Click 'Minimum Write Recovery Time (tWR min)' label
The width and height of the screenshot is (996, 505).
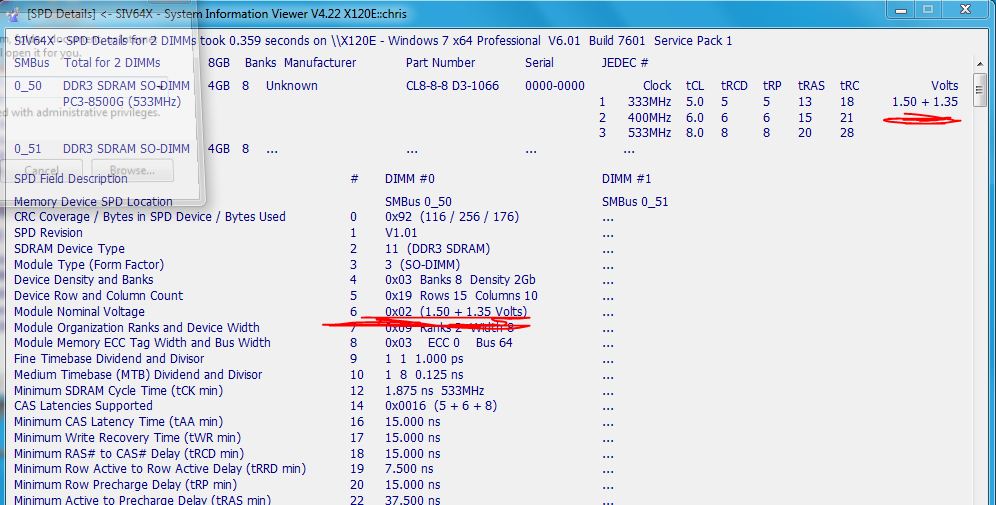click(127, 438)
